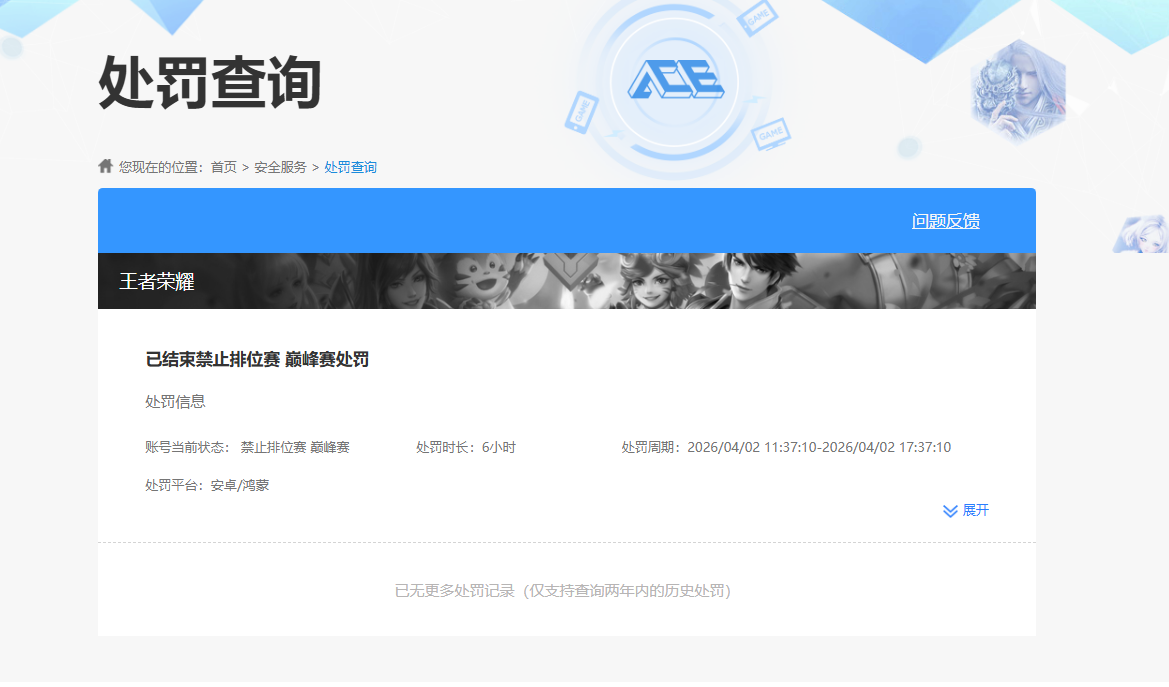The width and height of the screenshot is (1169, 687).
Task: Click the 已无更多处罚记录 notice
Action: point(563,591)
